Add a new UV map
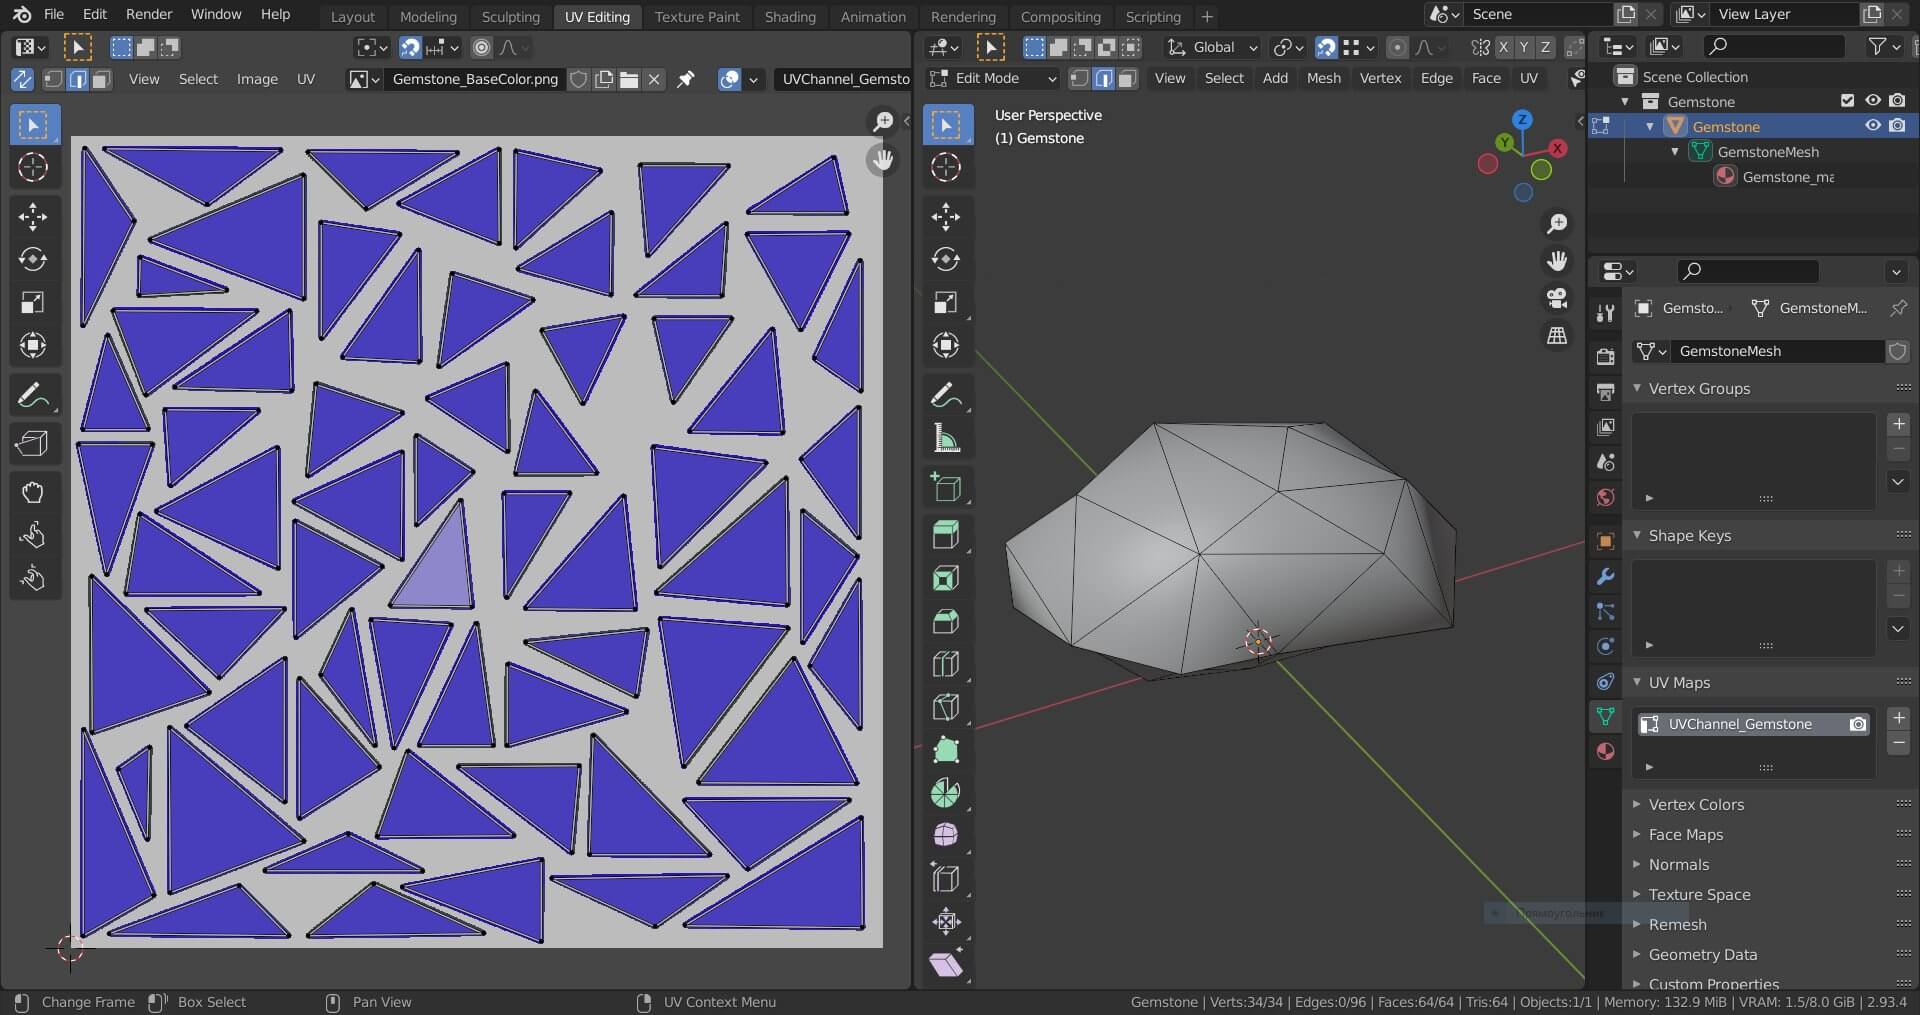 (x=1898, y=718)
